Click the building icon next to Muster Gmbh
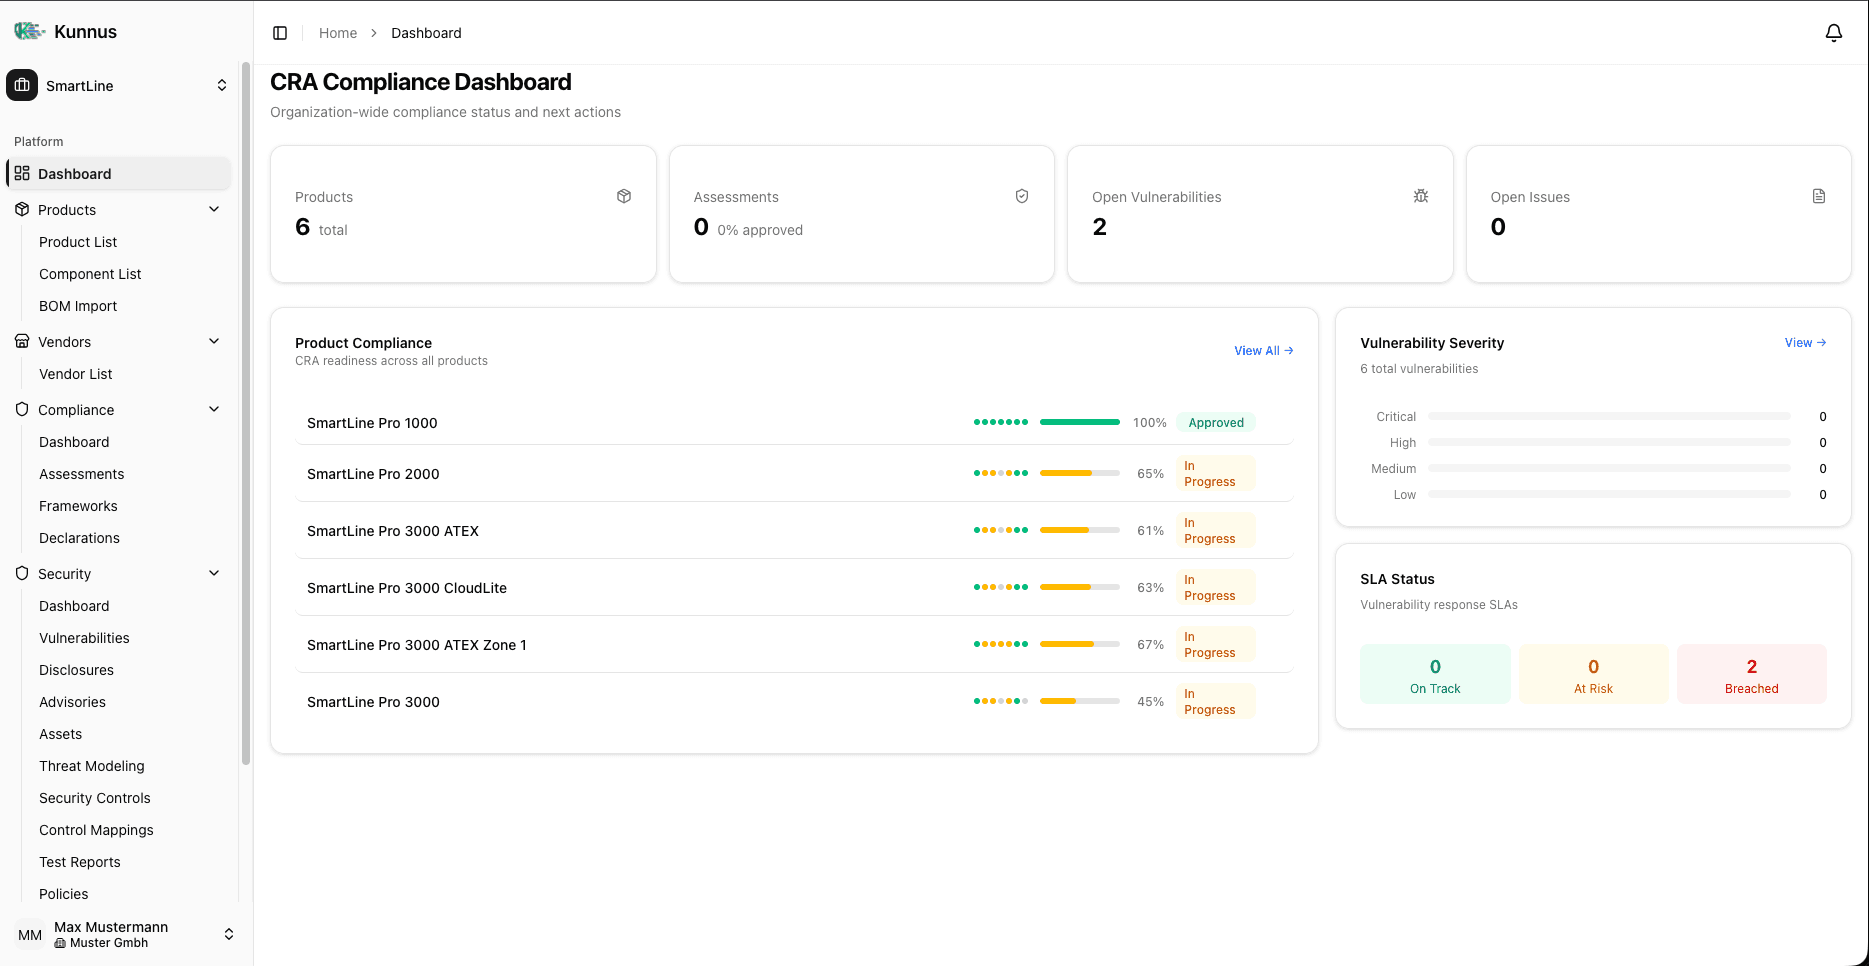 tap(60, 943)
